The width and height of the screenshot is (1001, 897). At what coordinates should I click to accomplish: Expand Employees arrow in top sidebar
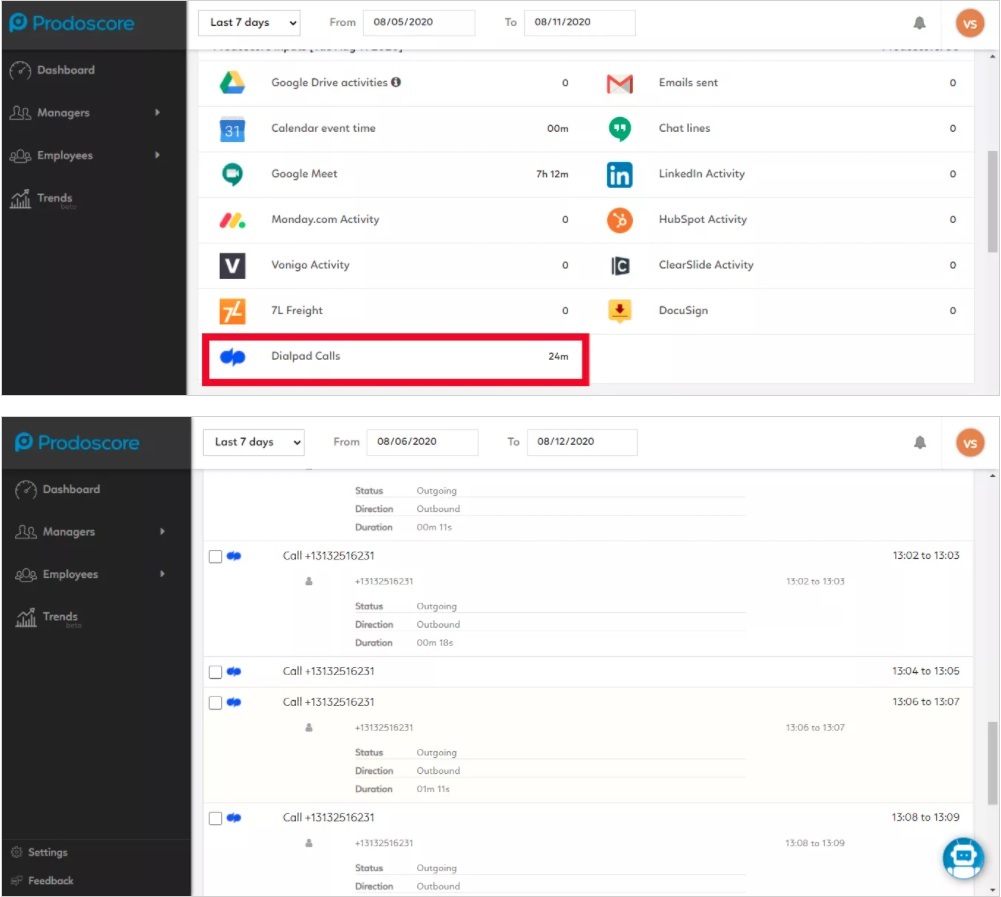pyautogui.click(x=157, y=155)
